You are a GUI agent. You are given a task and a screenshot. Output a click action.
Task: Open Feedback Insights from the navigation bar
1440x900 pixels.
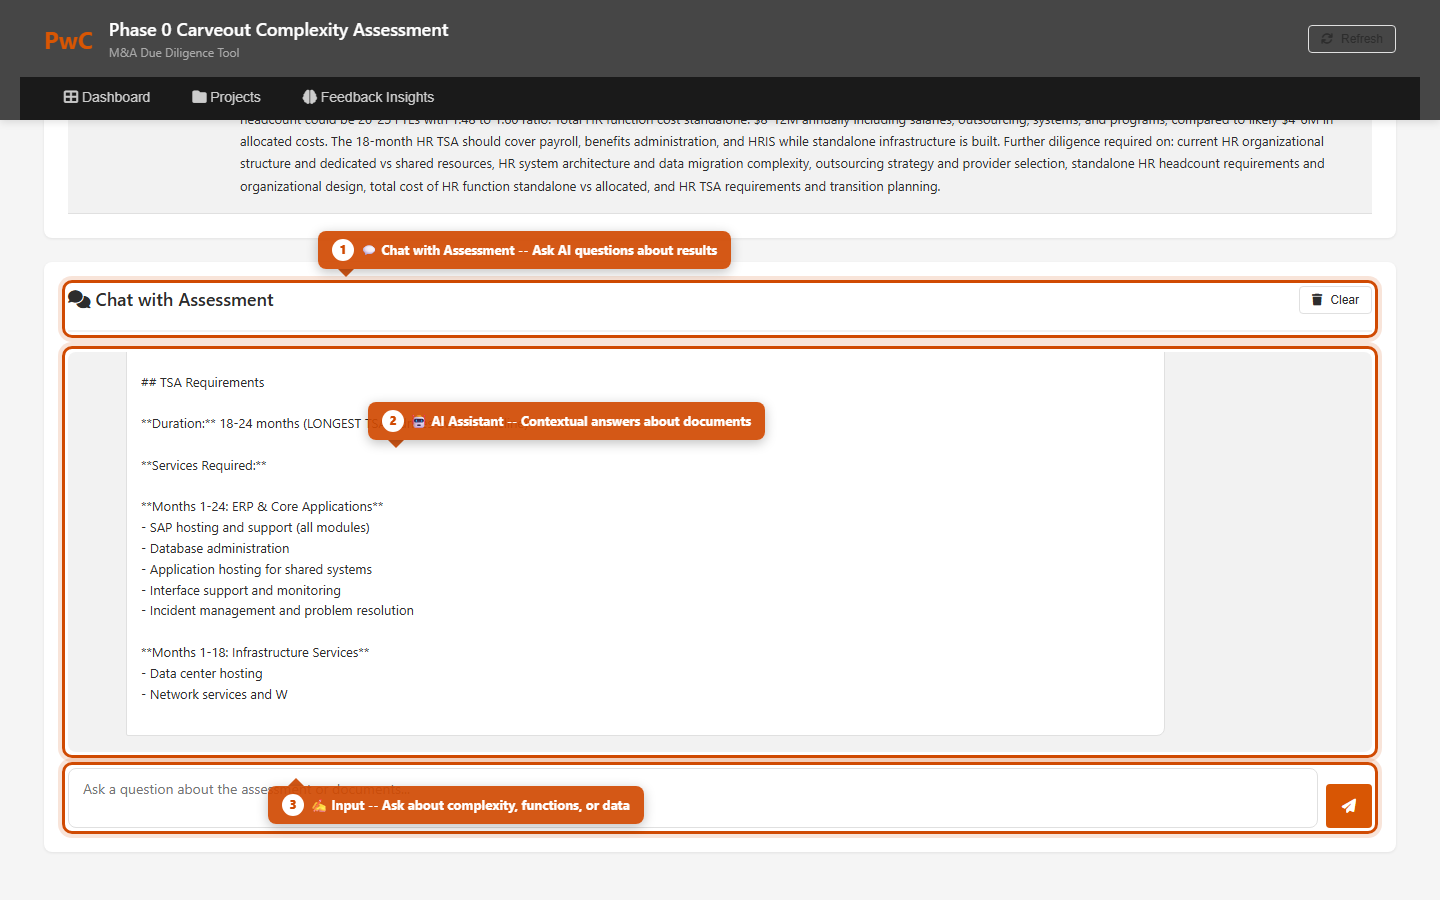click(x=368, y=97)
